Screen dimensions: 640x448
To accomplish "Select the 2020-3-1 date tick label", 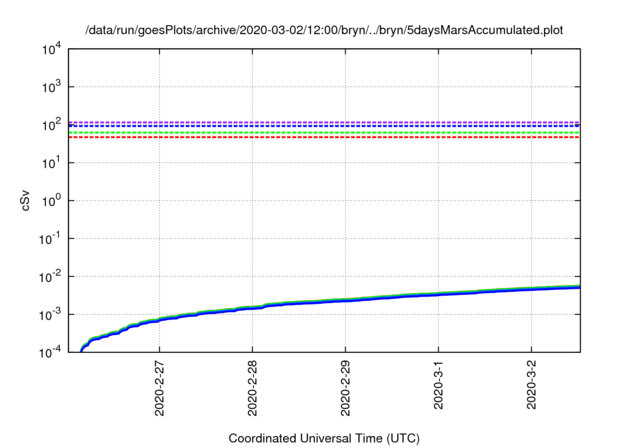I will click(x=438, y=385).
